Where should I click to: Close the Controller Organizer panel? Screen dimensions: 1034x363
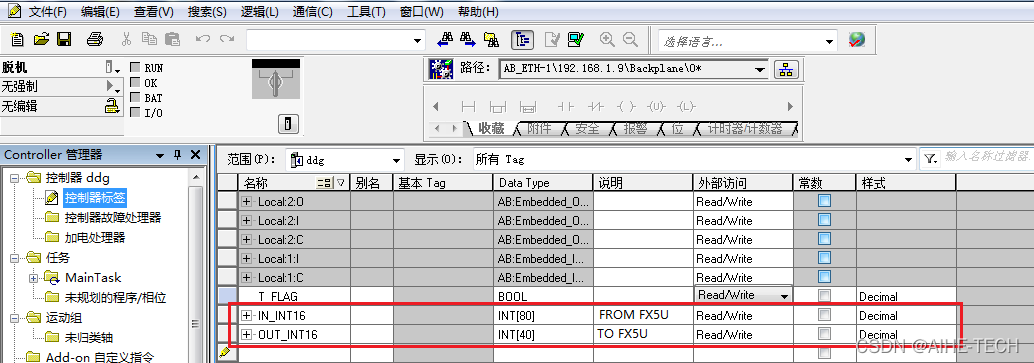[x=195, y=155]
